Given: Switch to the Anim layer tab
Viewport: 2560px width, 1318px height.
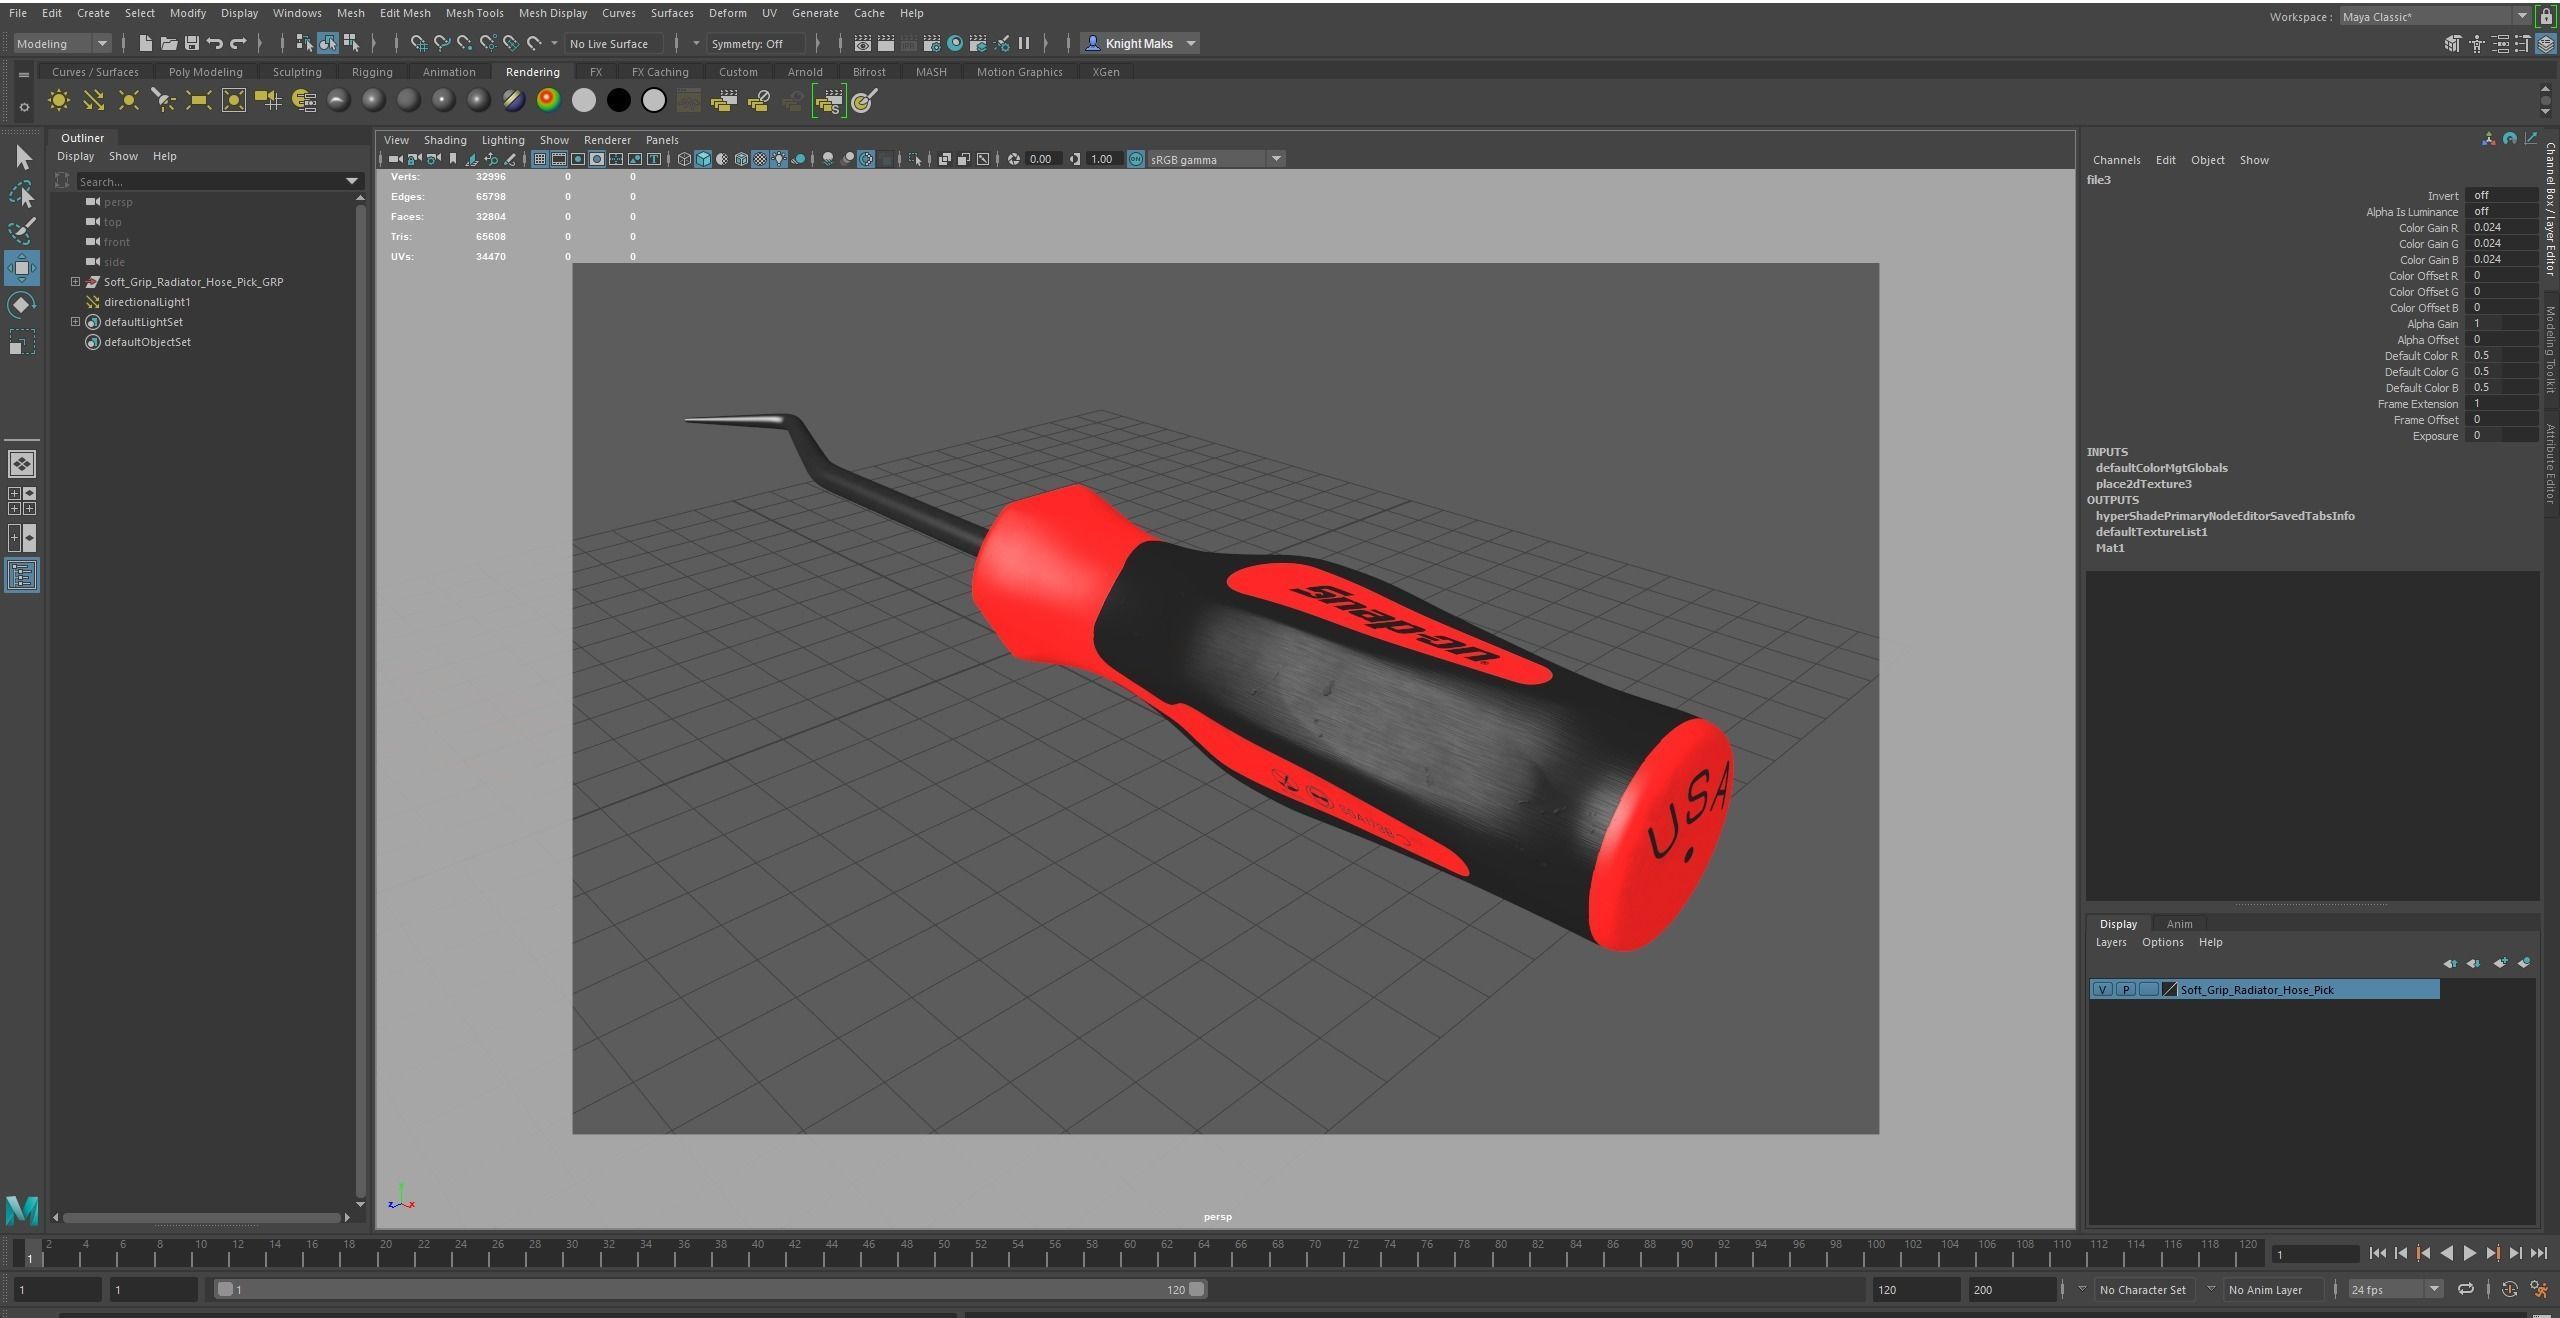Looking at the screenshot, I should [x=2179, y=924].
